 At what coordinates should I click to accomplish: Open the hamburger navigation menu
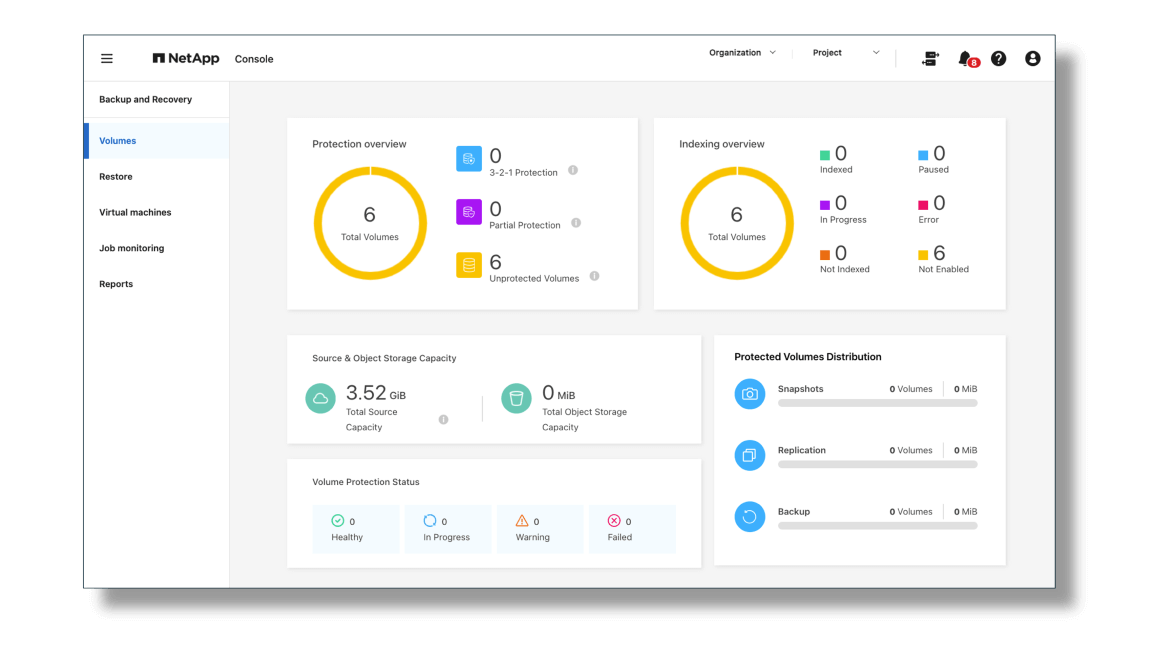(x=107, y=59)
